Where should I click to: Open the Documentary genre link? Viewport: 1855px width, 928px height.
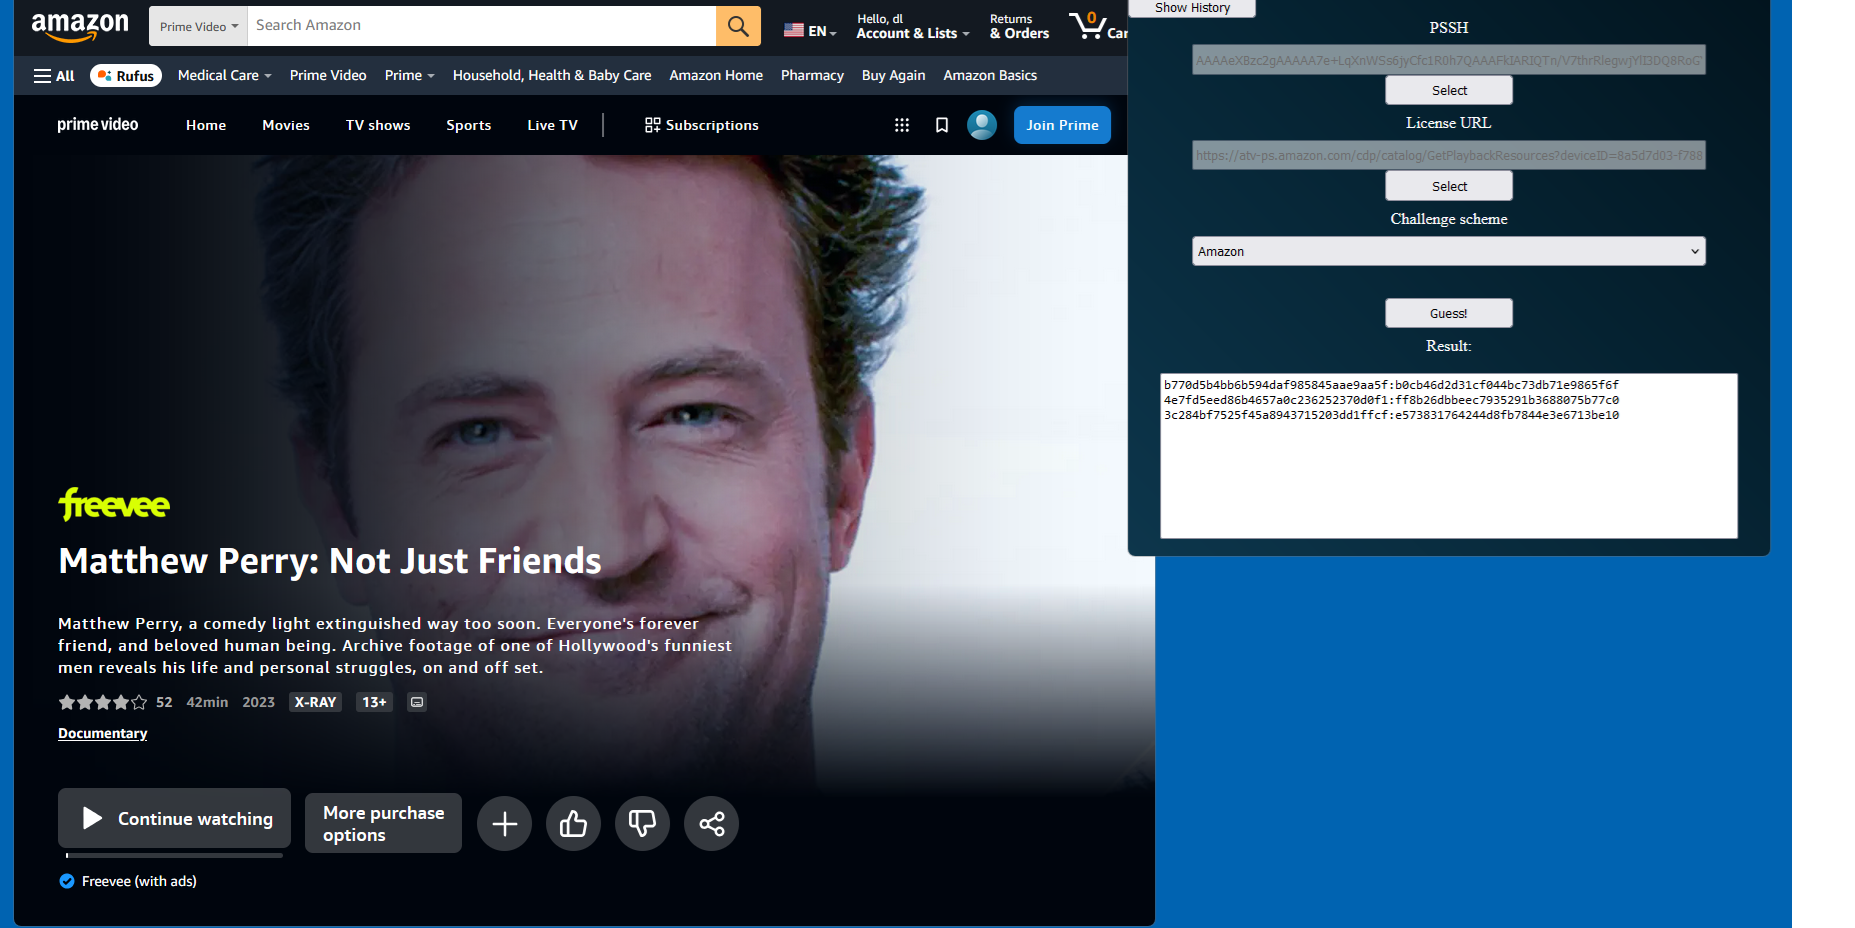(103, 733)
